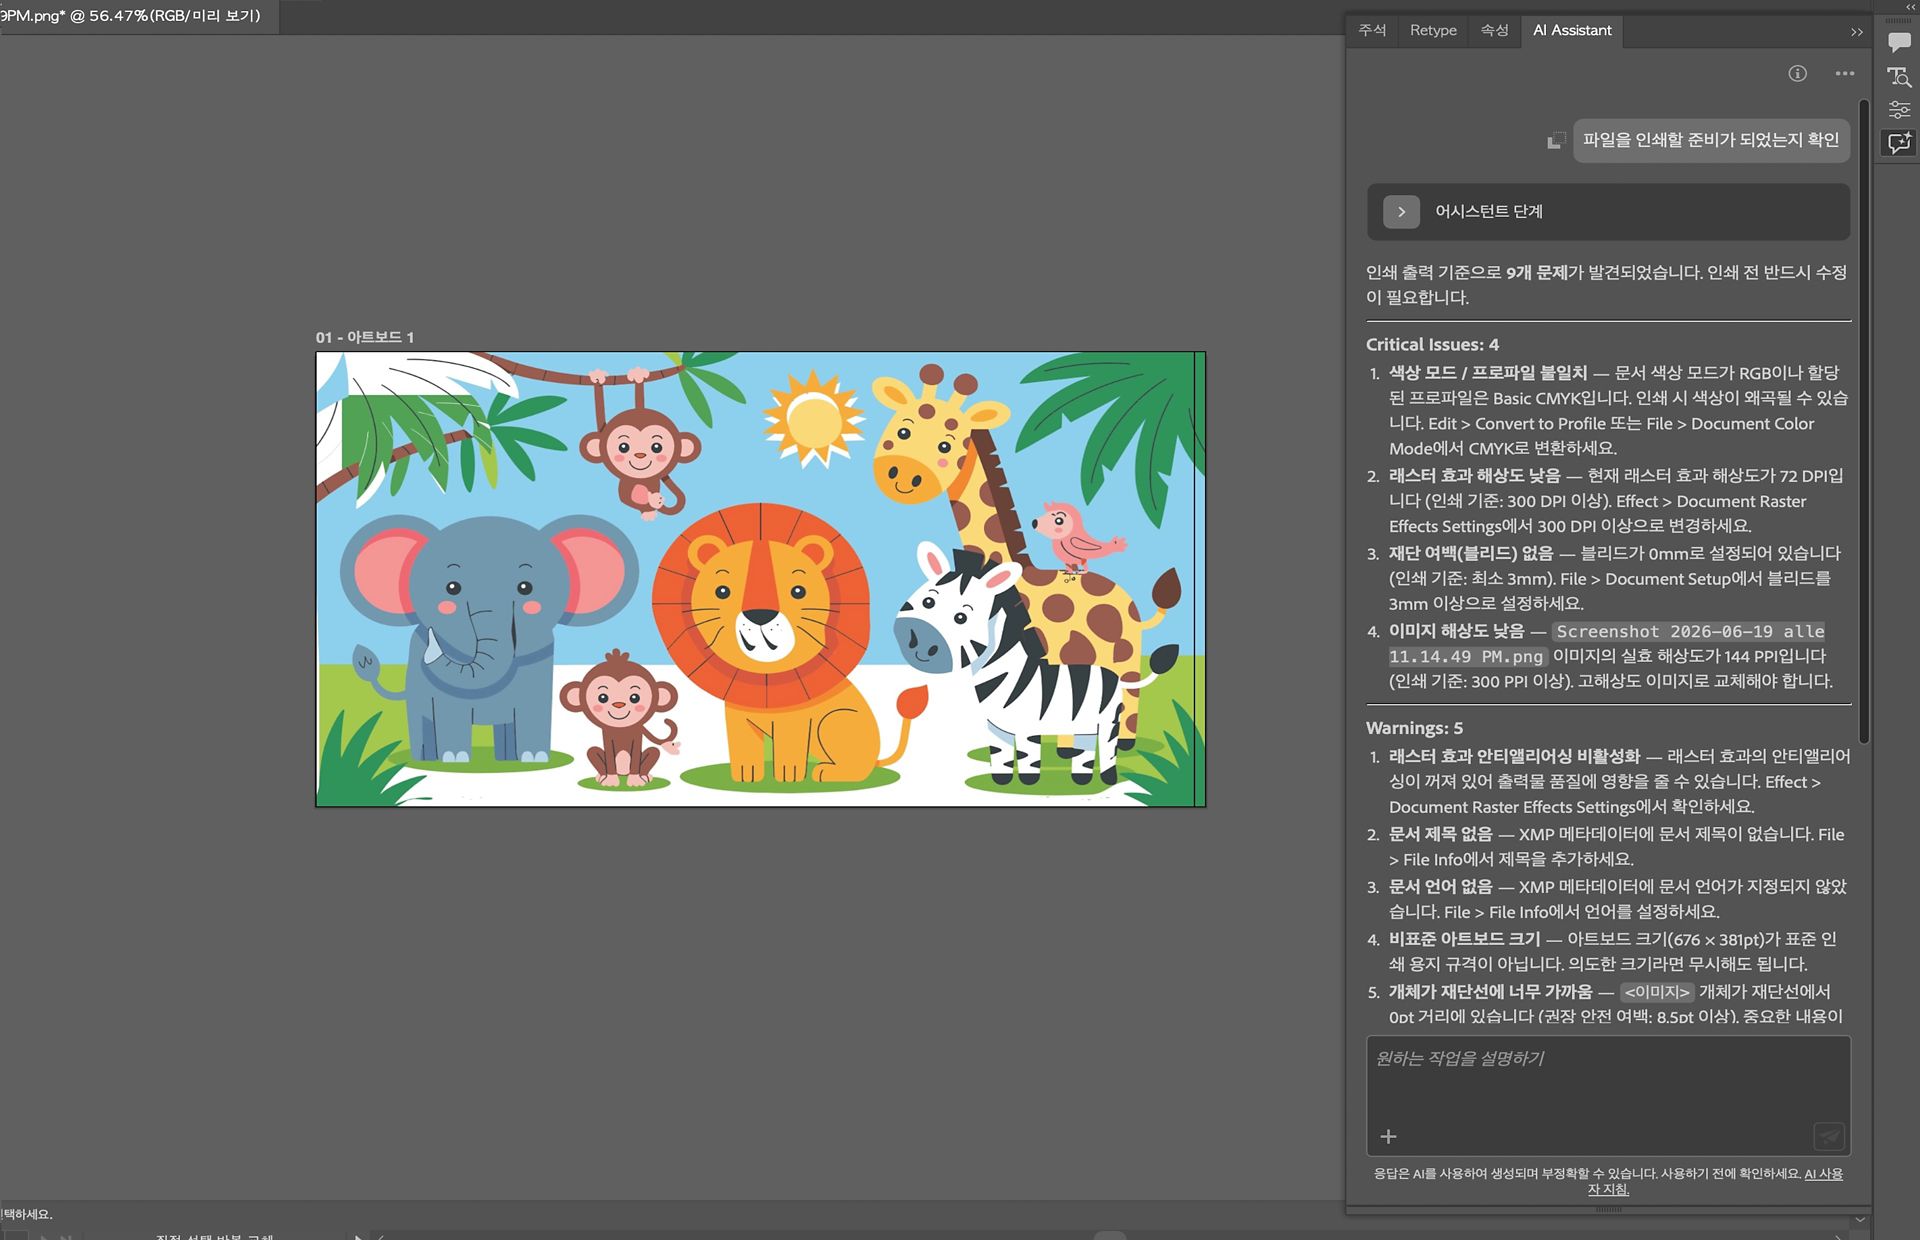Select the jungle animals image on artboard
This screenshot has height=1240, width=1920.
[x=760, y=579]
